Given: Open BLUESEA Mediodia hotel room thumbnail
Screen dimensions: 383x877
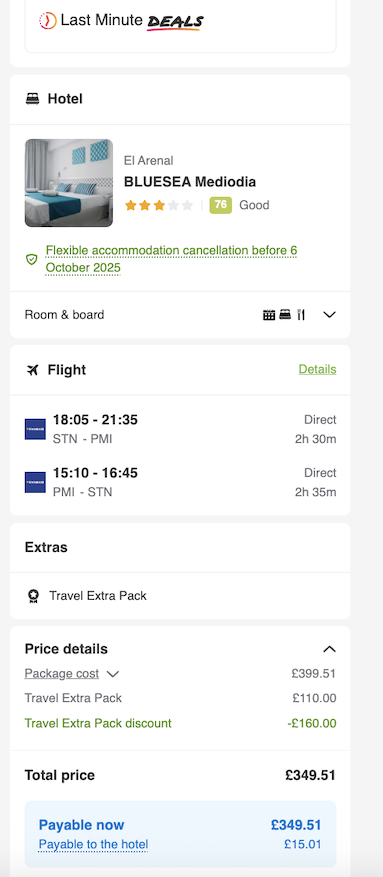Looking at the screenshot, I should [x=69, y=183].
